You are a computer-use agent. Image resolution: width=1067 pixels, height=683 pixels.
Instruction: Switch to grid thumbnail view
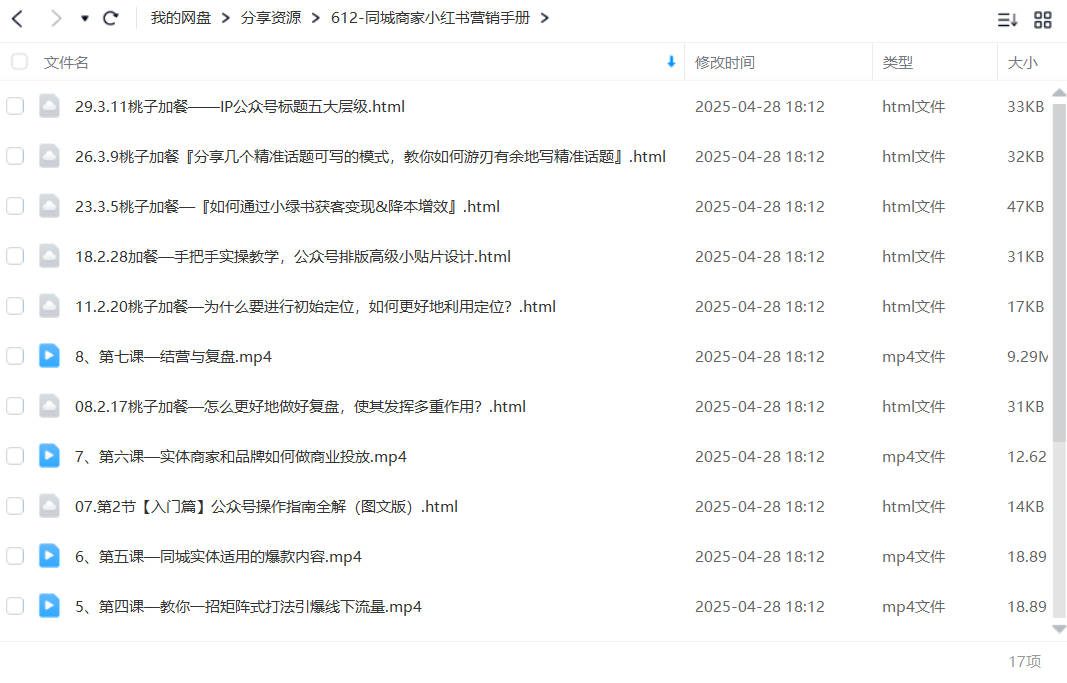coord(1043,20)
